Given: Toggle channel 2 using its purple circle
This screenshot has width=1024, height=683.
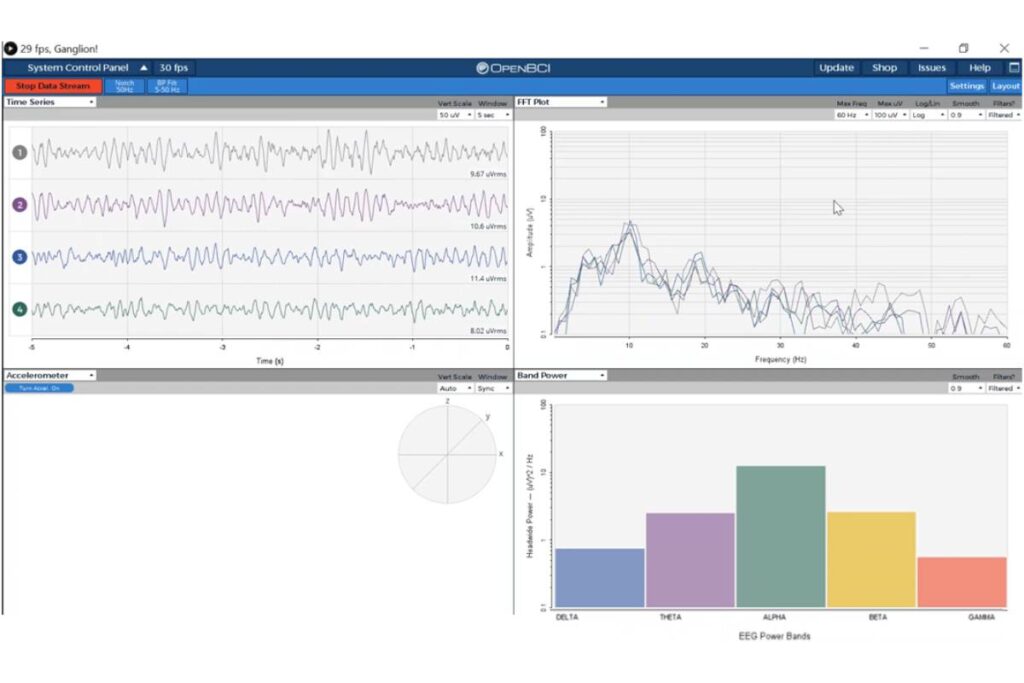Looking at the screenshot, I should click(19, 205).
